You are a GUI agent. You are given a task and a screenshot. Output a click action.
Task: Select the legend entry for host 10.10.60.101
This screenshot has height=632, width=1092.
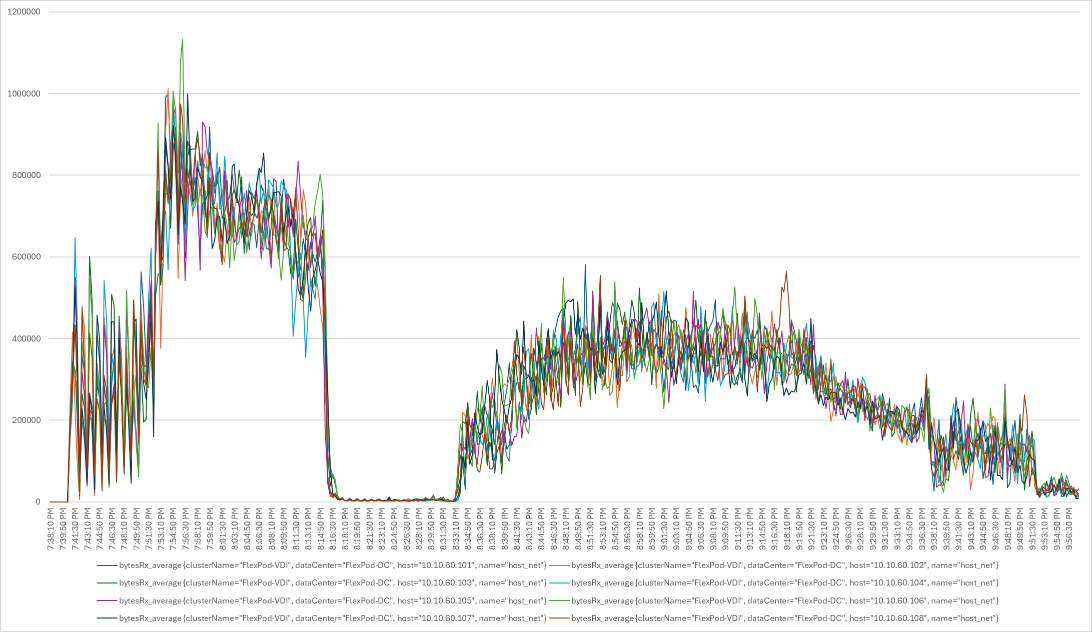pyautogui.click(x=321, y=564)
